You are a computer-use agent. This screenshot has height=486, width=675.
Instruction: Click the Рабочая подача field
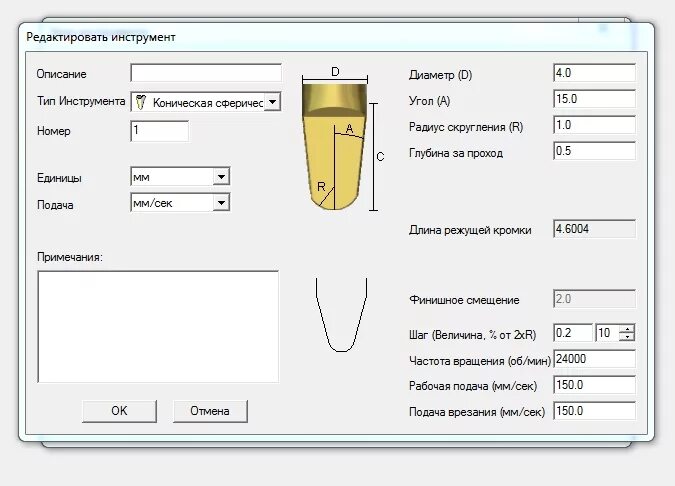[594, 385]
